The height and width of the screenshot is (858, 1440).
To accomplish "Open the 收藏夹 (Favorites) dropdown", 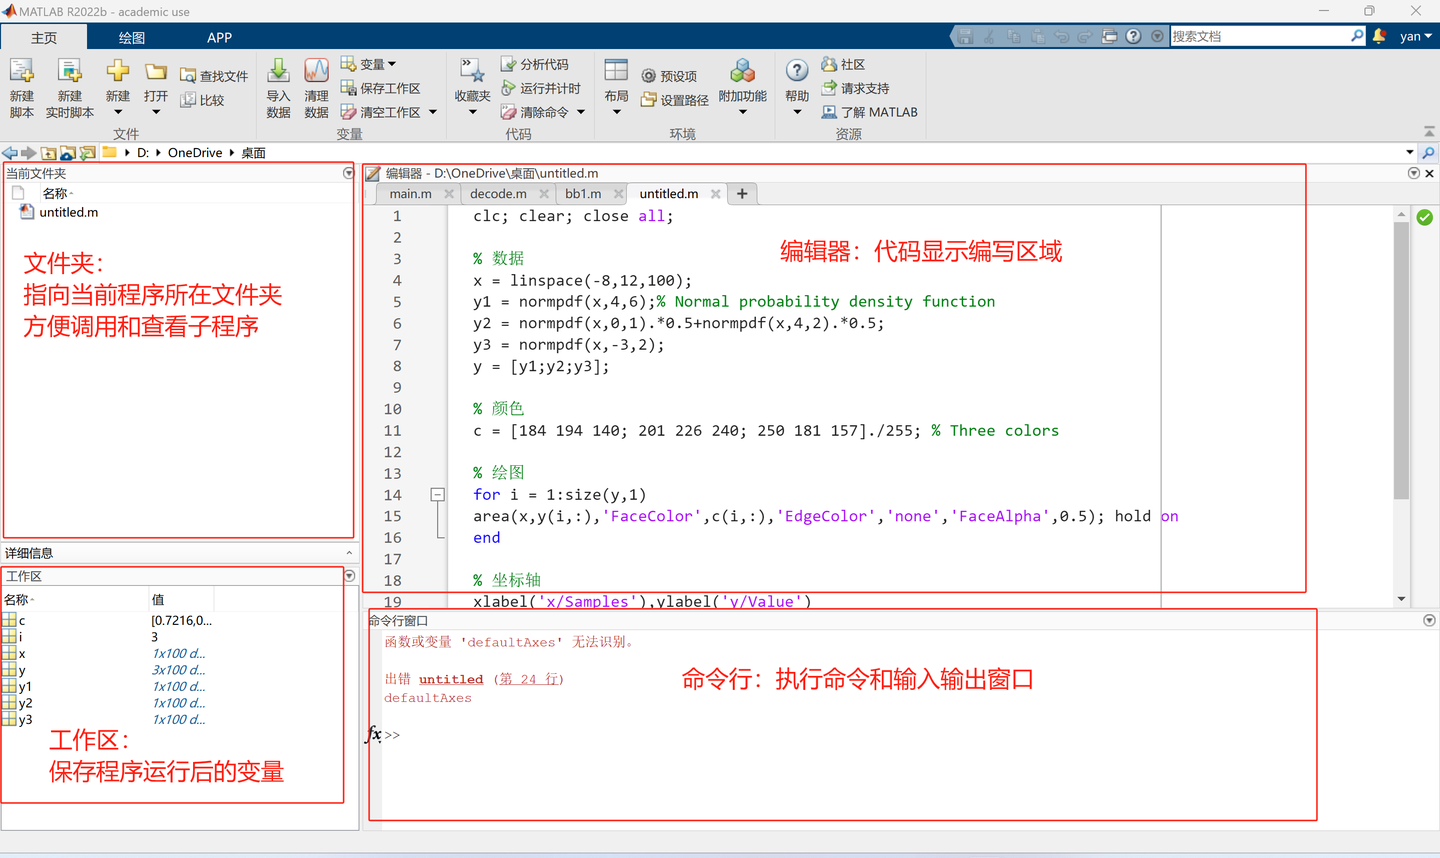I will [472, 112].
